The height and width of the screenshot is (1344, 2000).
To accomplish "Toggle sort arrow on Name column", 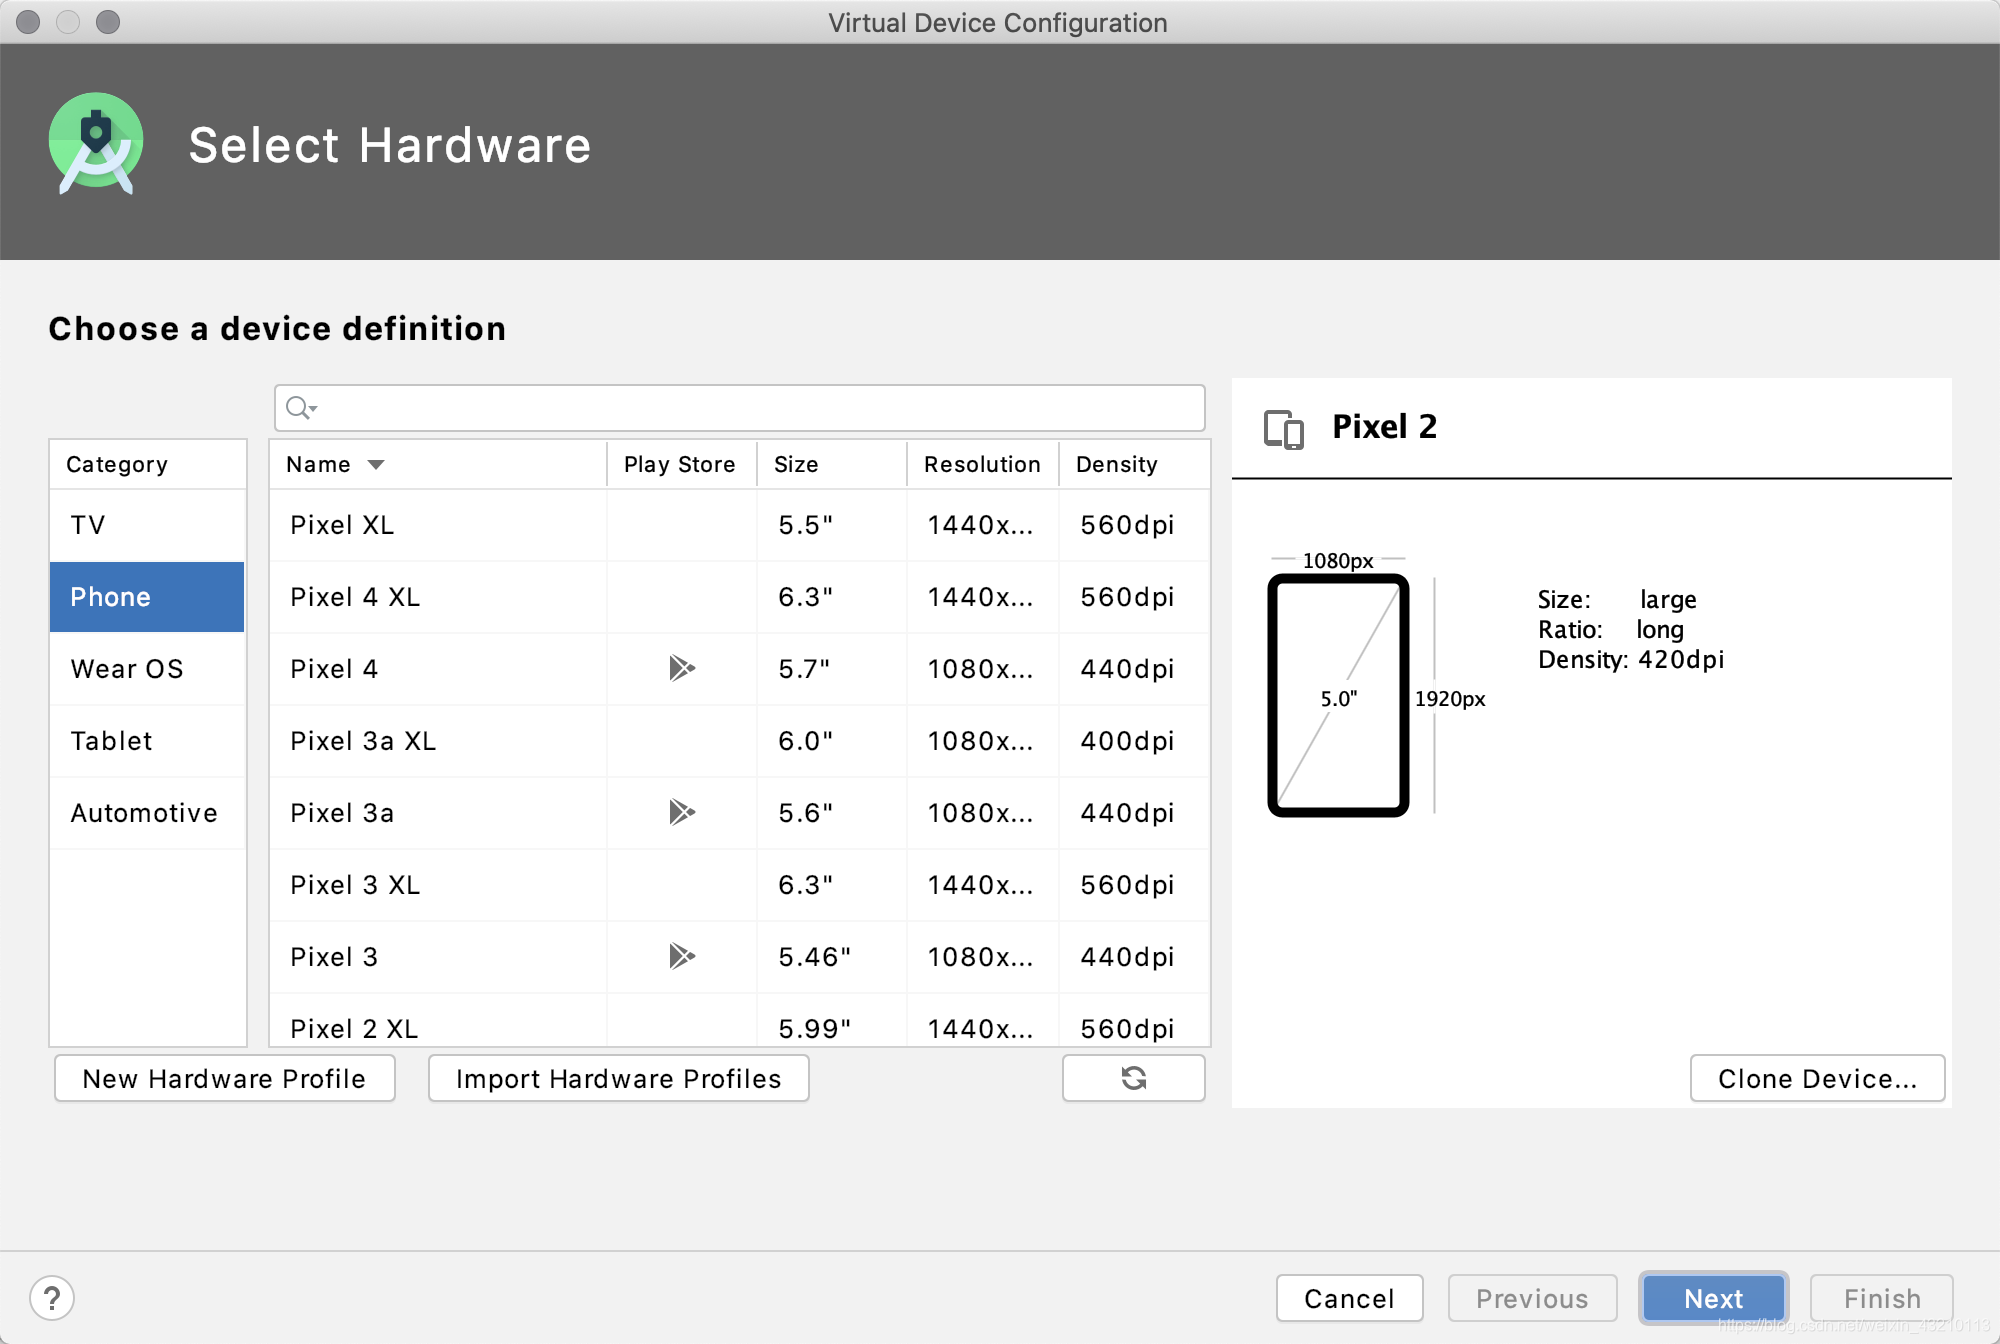I will click(x=376, y=464).
